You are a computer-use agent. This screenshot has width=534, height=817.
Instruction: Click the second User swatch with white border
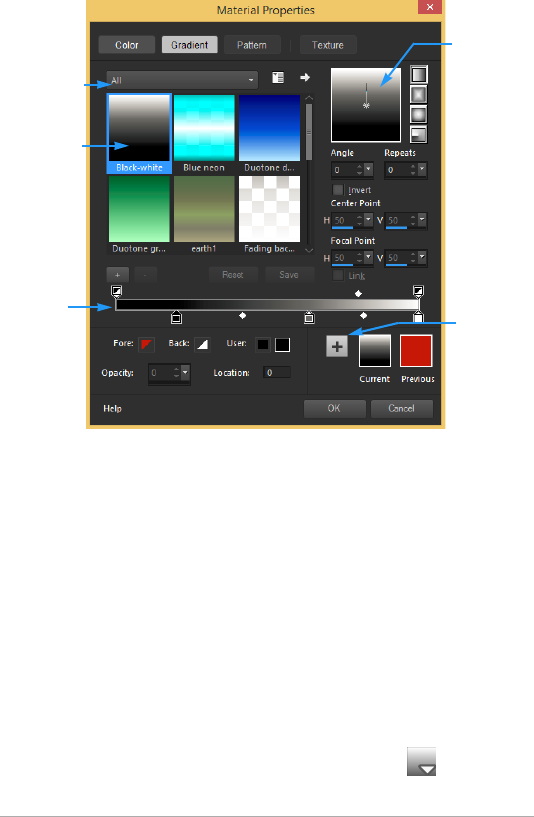[x=282, y=344]
